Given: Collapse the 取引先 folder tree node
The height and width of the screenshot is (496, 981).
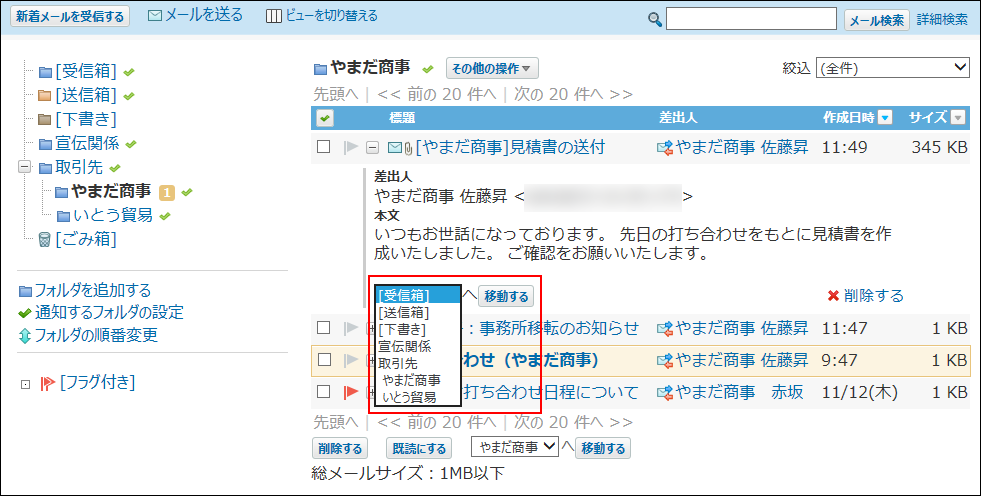Looking at the screenshot, I should [25, 168].
